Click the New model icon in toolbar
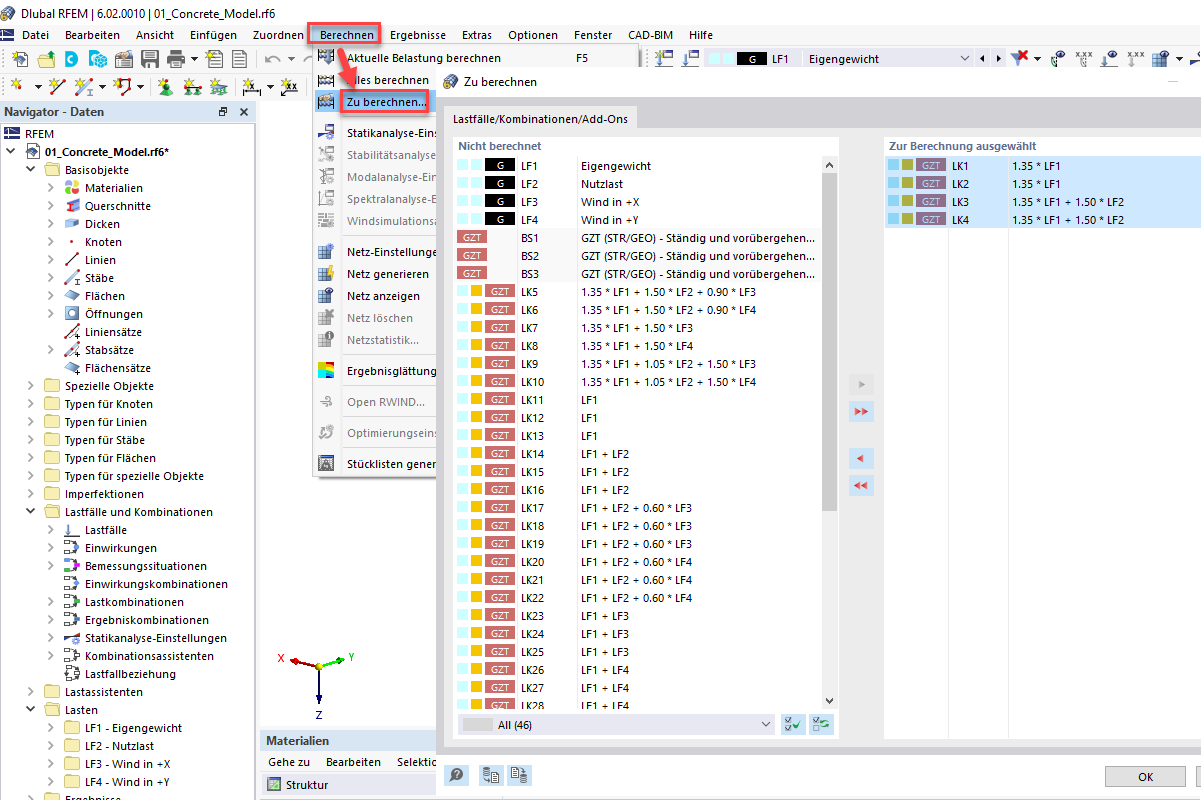 point(19,59)
